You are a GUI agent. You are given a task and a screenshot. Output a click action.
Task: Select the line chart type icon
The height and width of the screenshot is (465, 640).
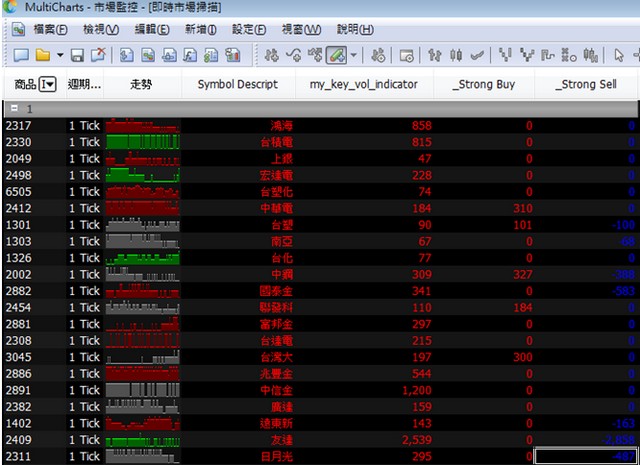[x=477, y=55]
